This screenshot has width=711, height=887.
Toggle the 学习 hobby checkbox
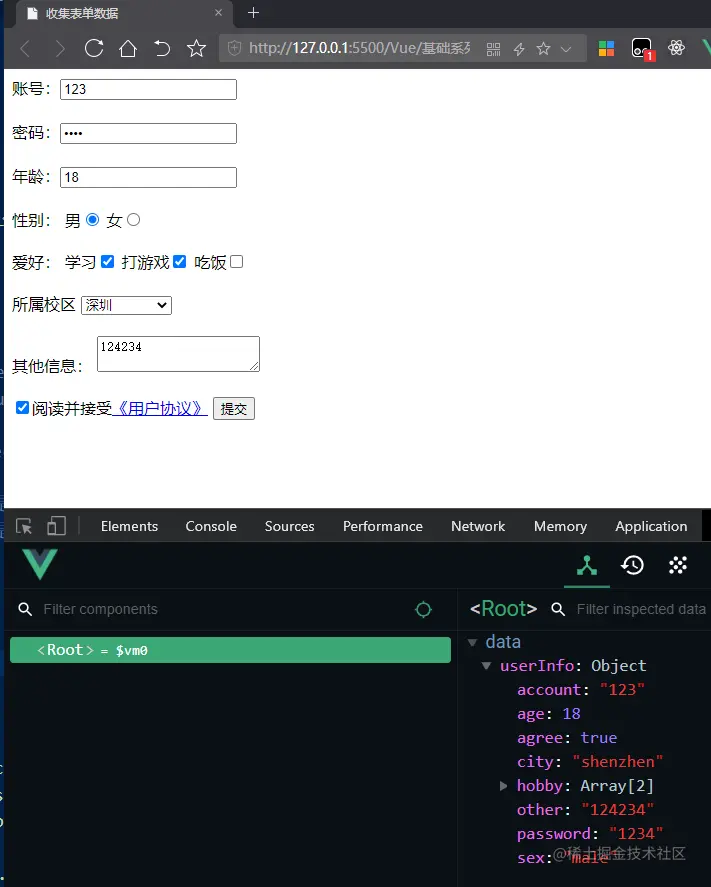(107, 261)
